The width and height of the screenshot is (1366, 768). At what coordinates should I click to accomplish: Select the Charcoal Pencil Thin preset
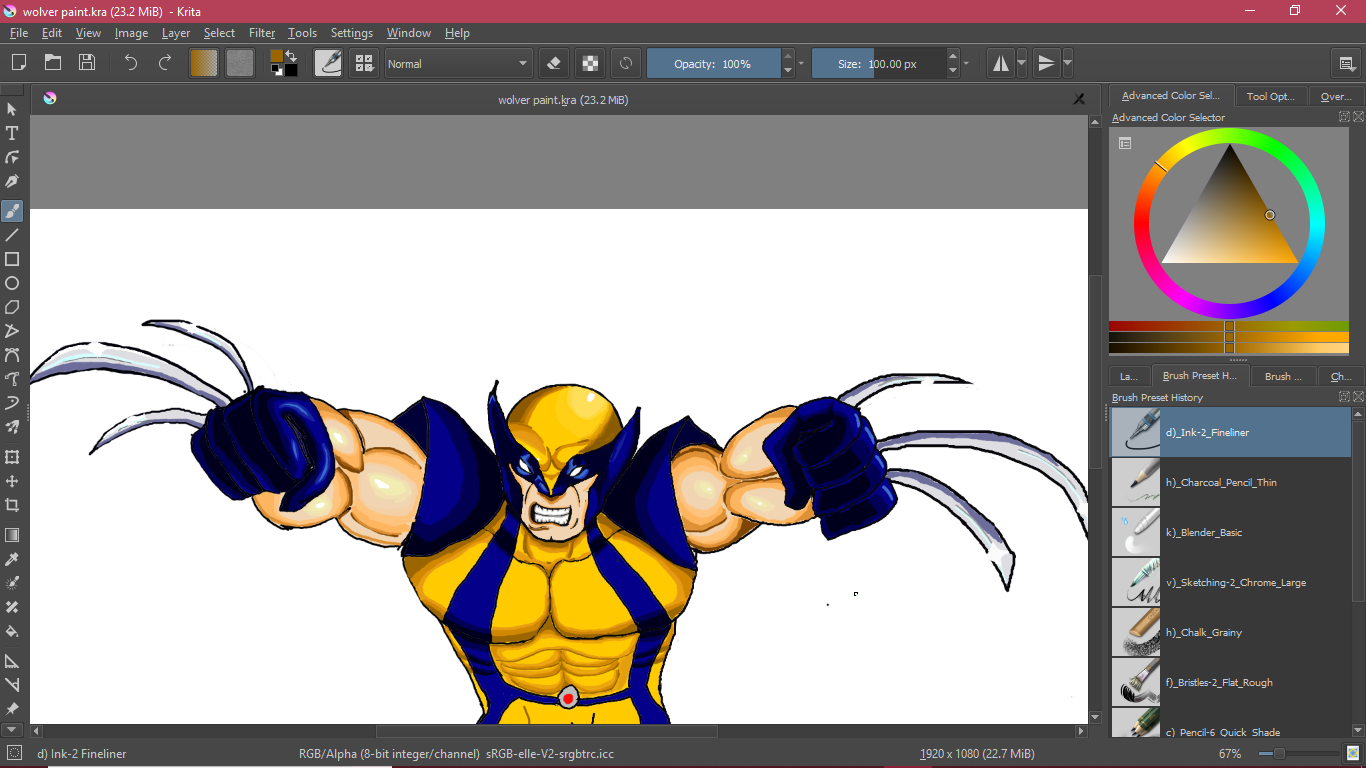(1231, 482)
